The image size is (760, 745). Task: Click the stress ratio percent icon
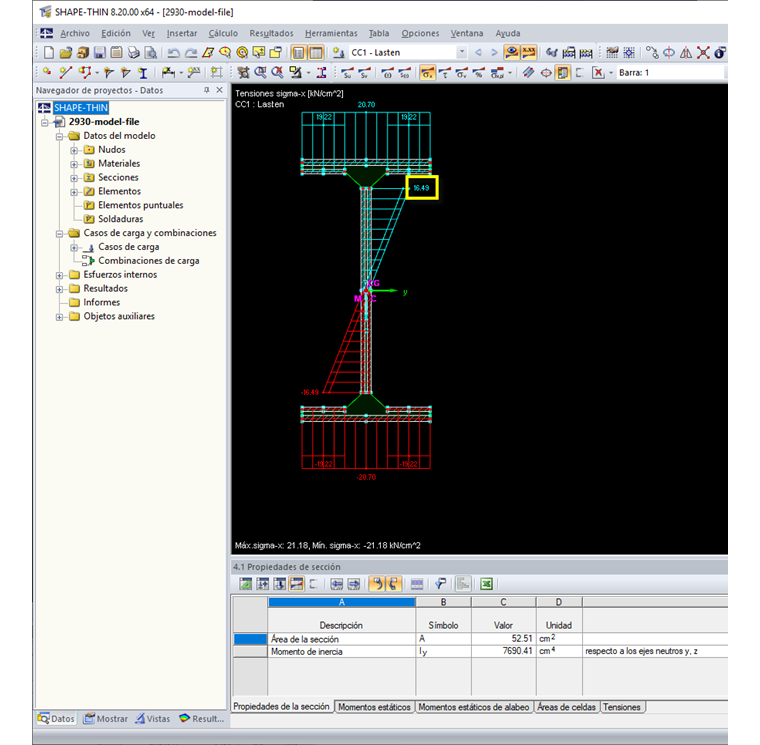coord(479,73)
